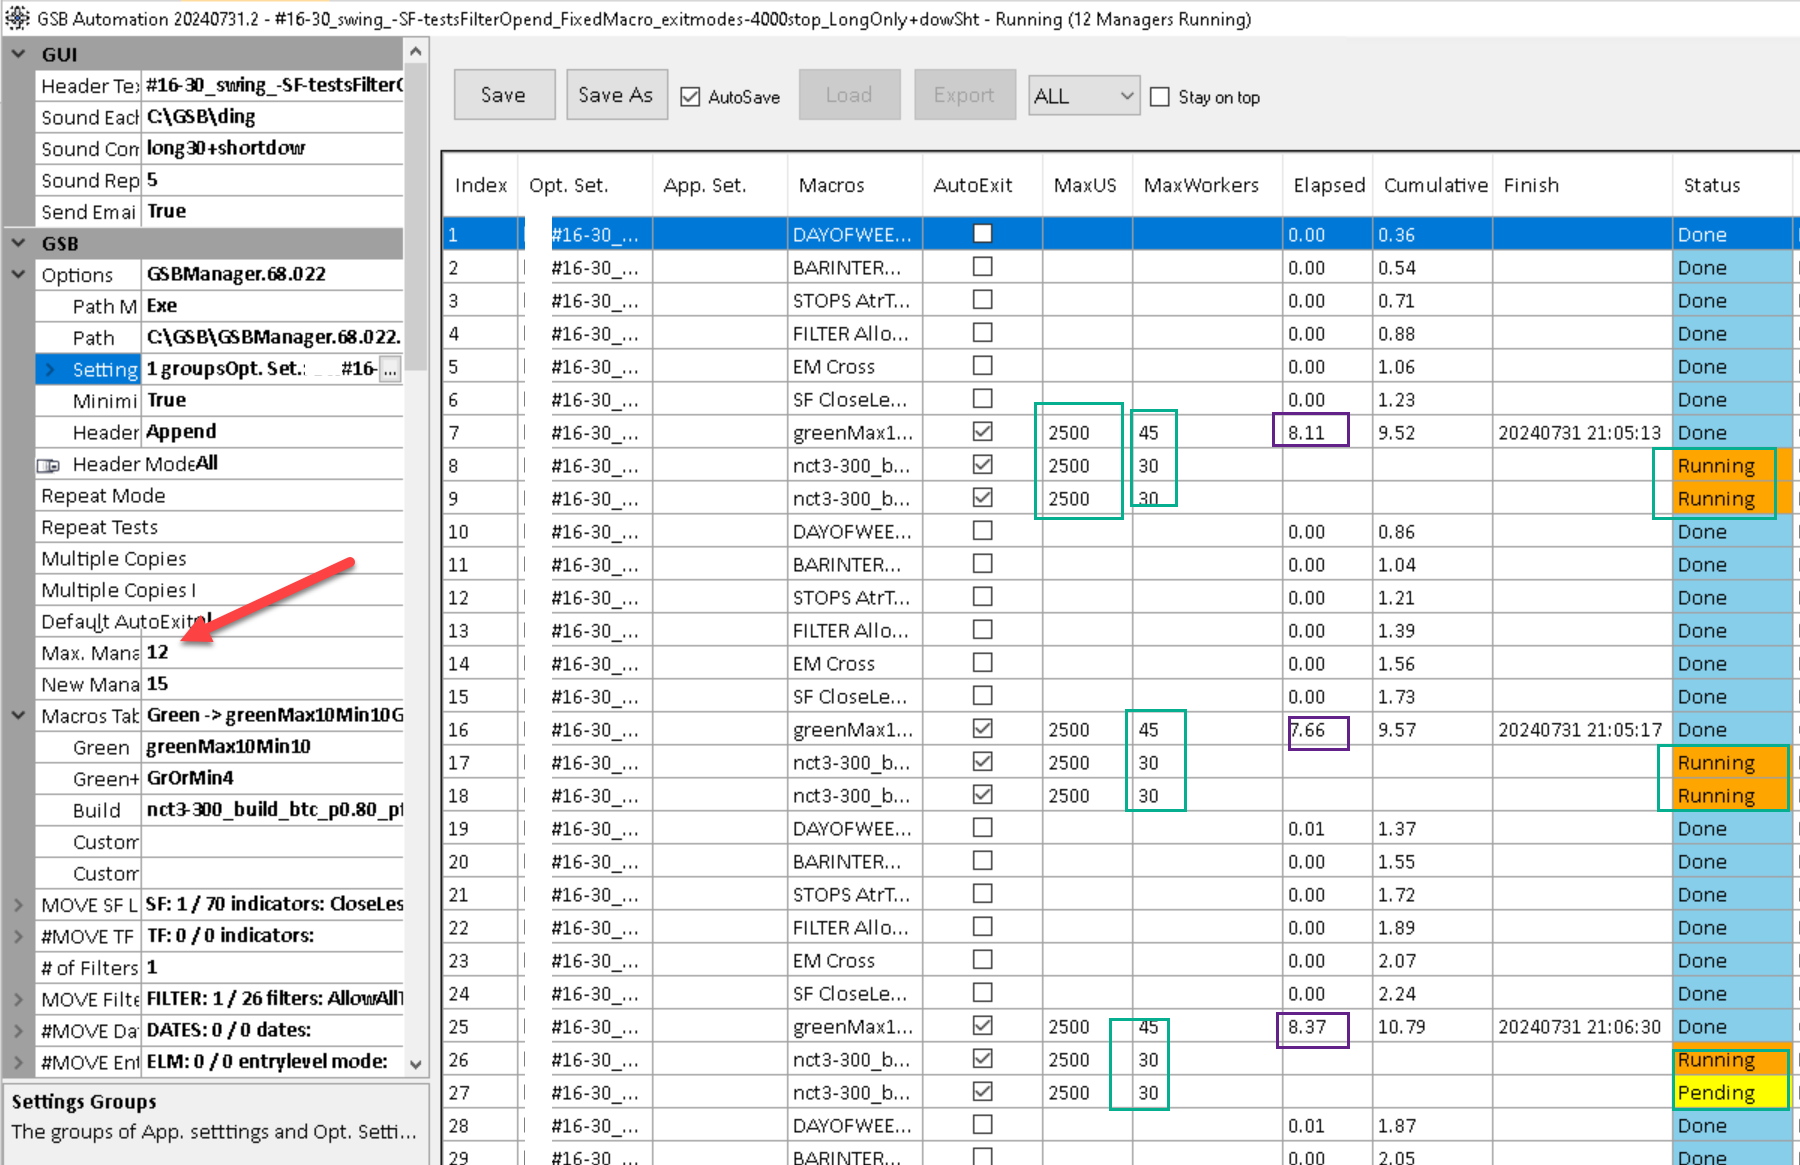Collapse the Macros Tab group
The width and height of the screenshot is (1800, 1165).
click(x=18, y=715)
